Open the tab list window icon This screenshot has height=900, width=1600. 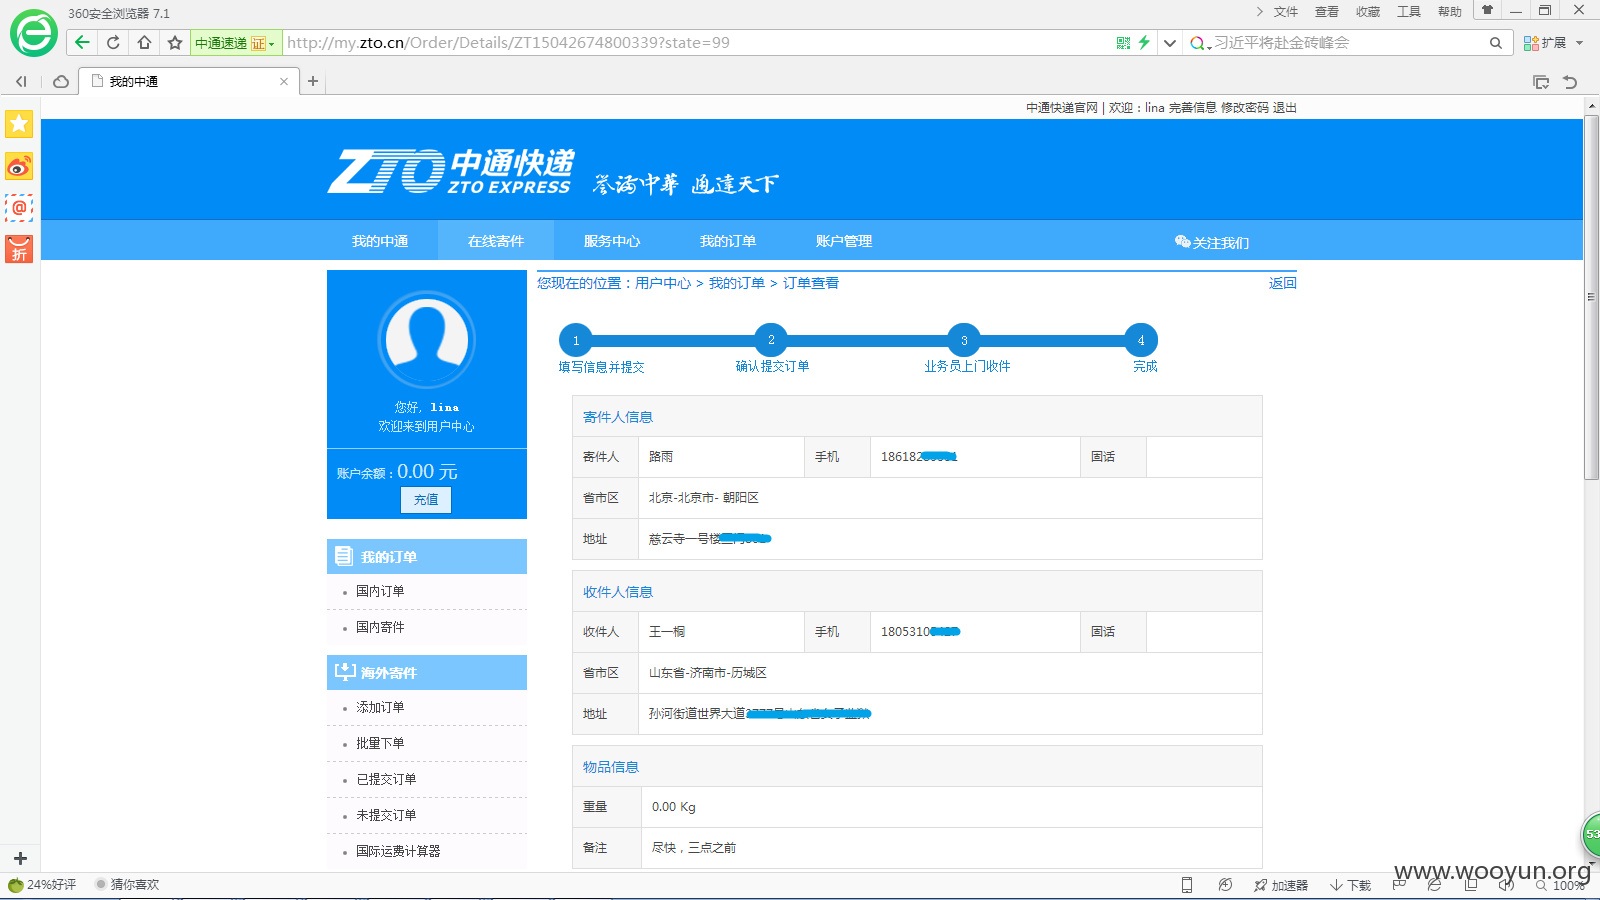tap(1541, 82)
